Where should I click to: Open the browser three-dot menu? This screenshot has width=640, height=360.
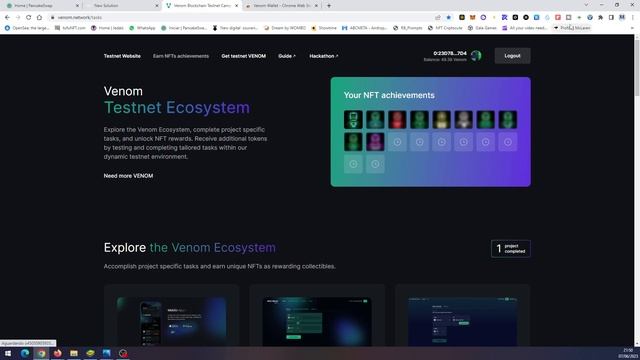tap(633, 18)
